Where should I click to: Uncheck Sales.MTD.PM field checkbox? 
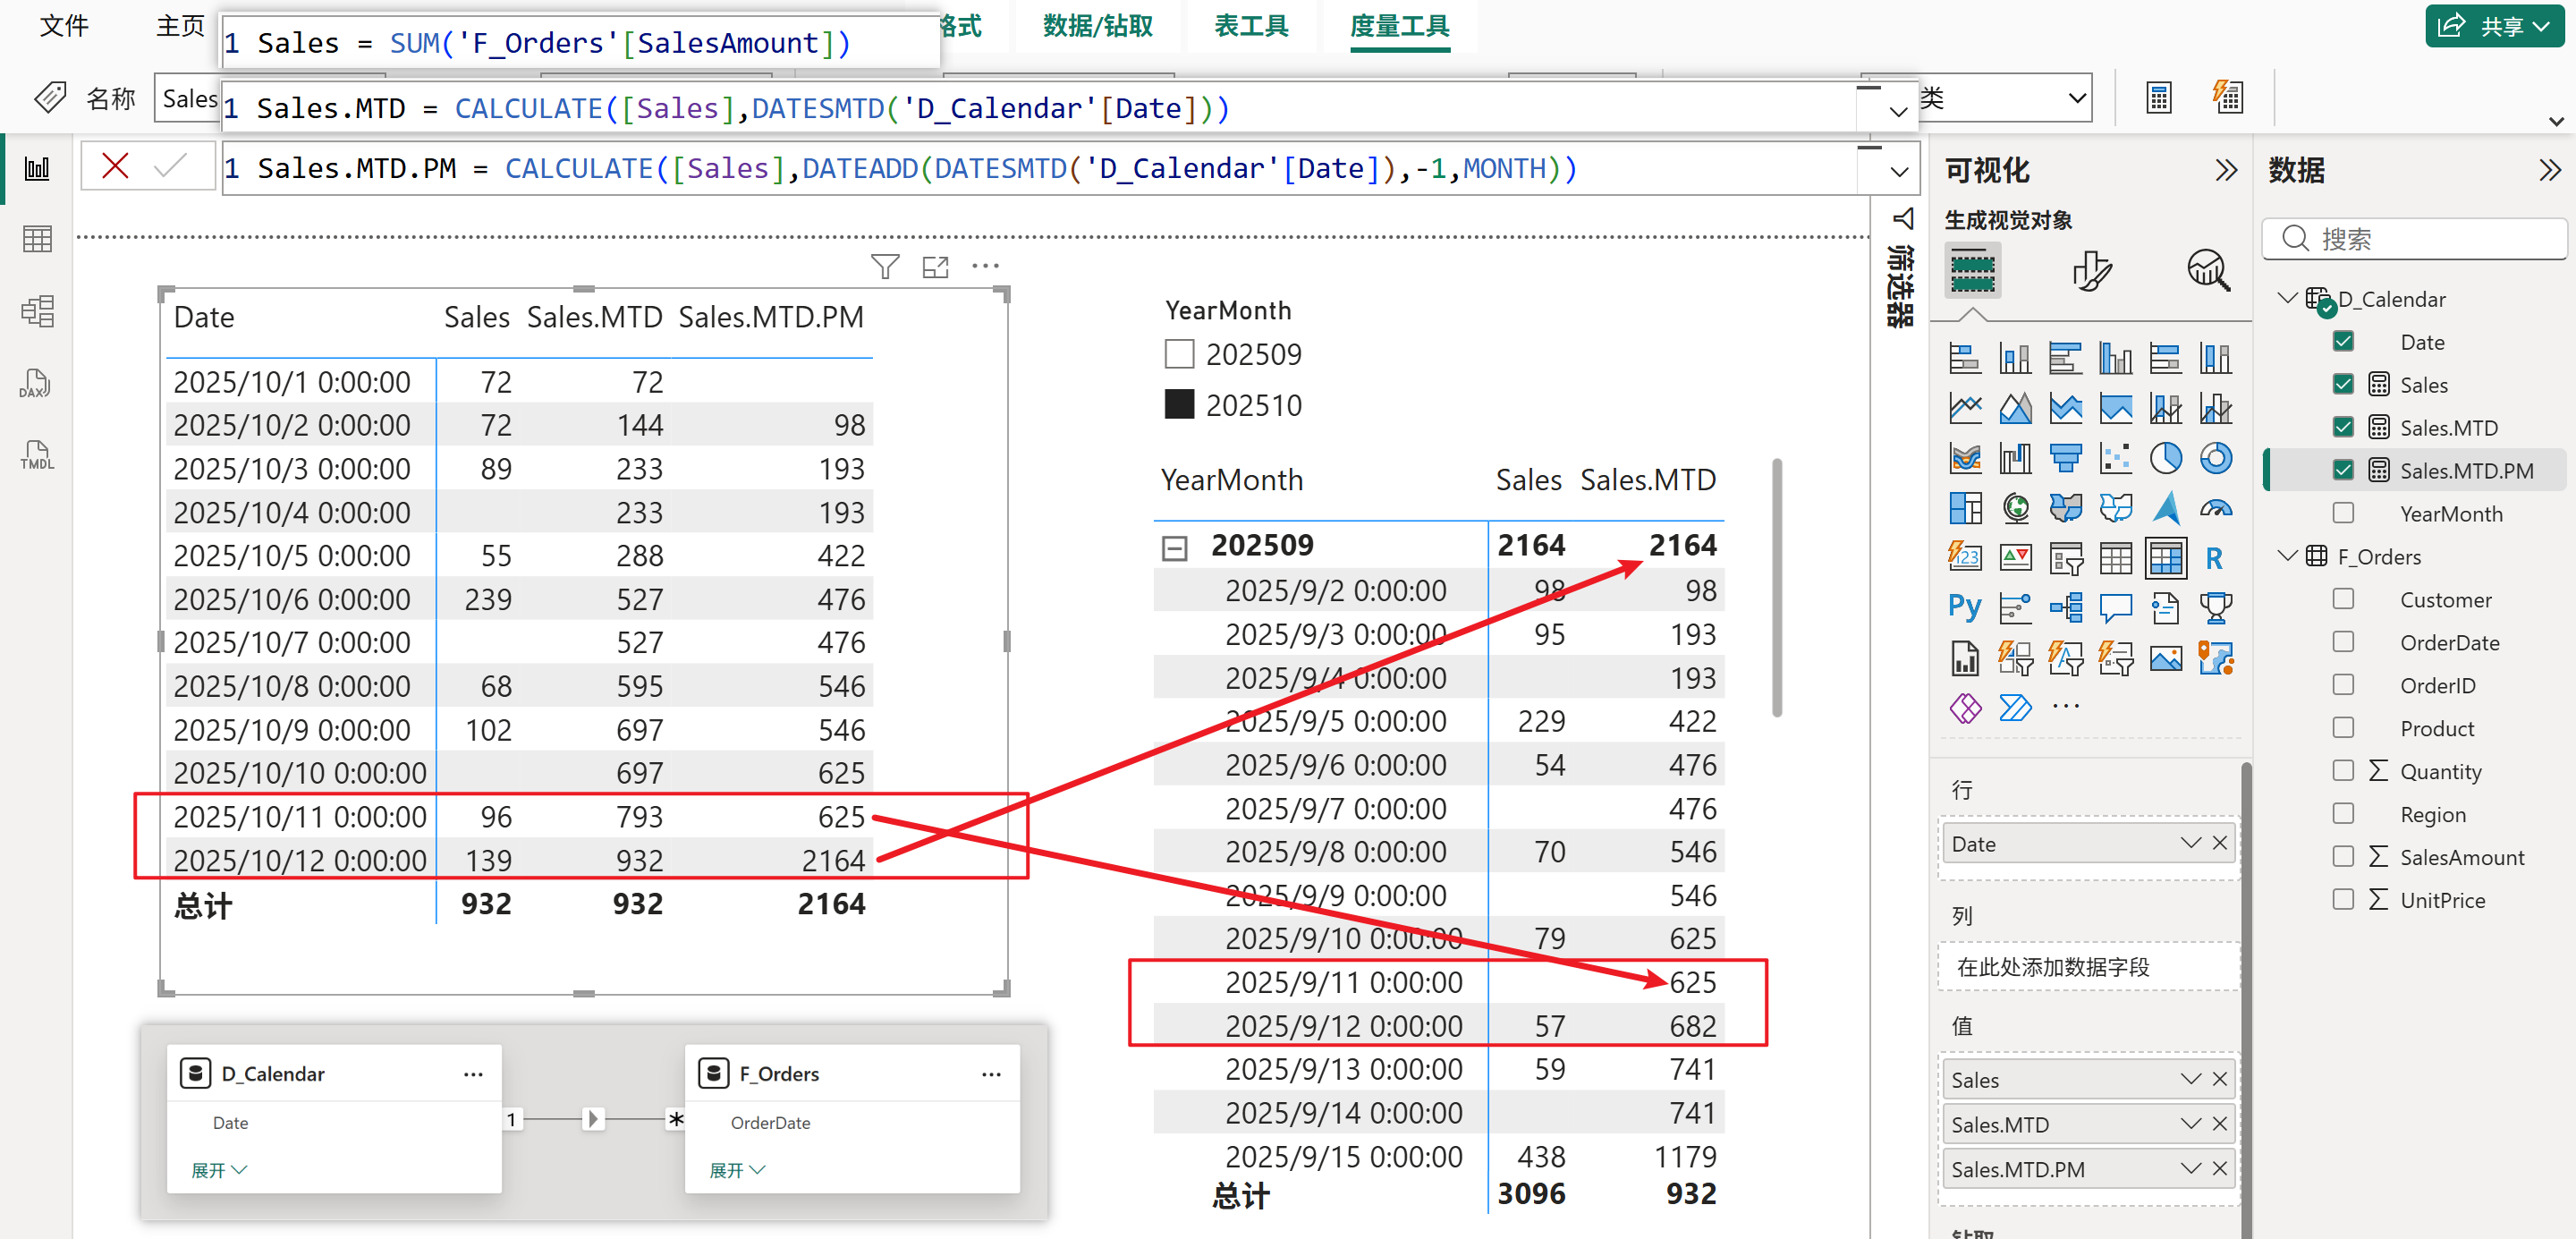2343,470
